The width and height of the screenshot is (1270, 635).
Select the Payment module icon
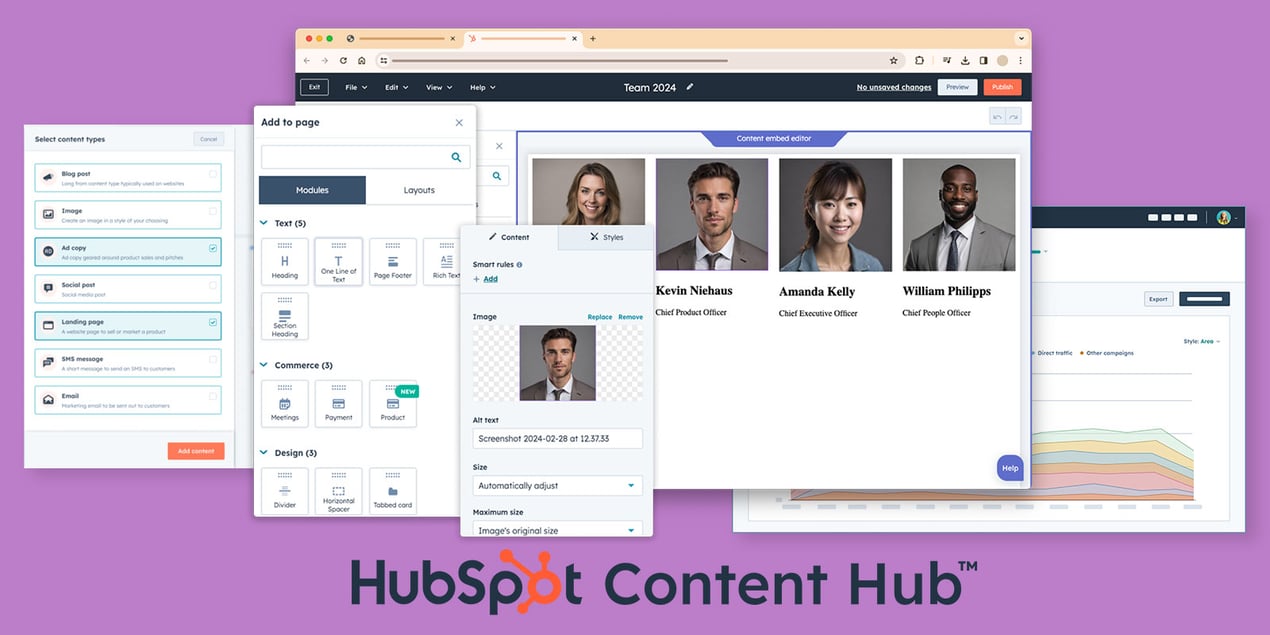click(x=338, y=403)
